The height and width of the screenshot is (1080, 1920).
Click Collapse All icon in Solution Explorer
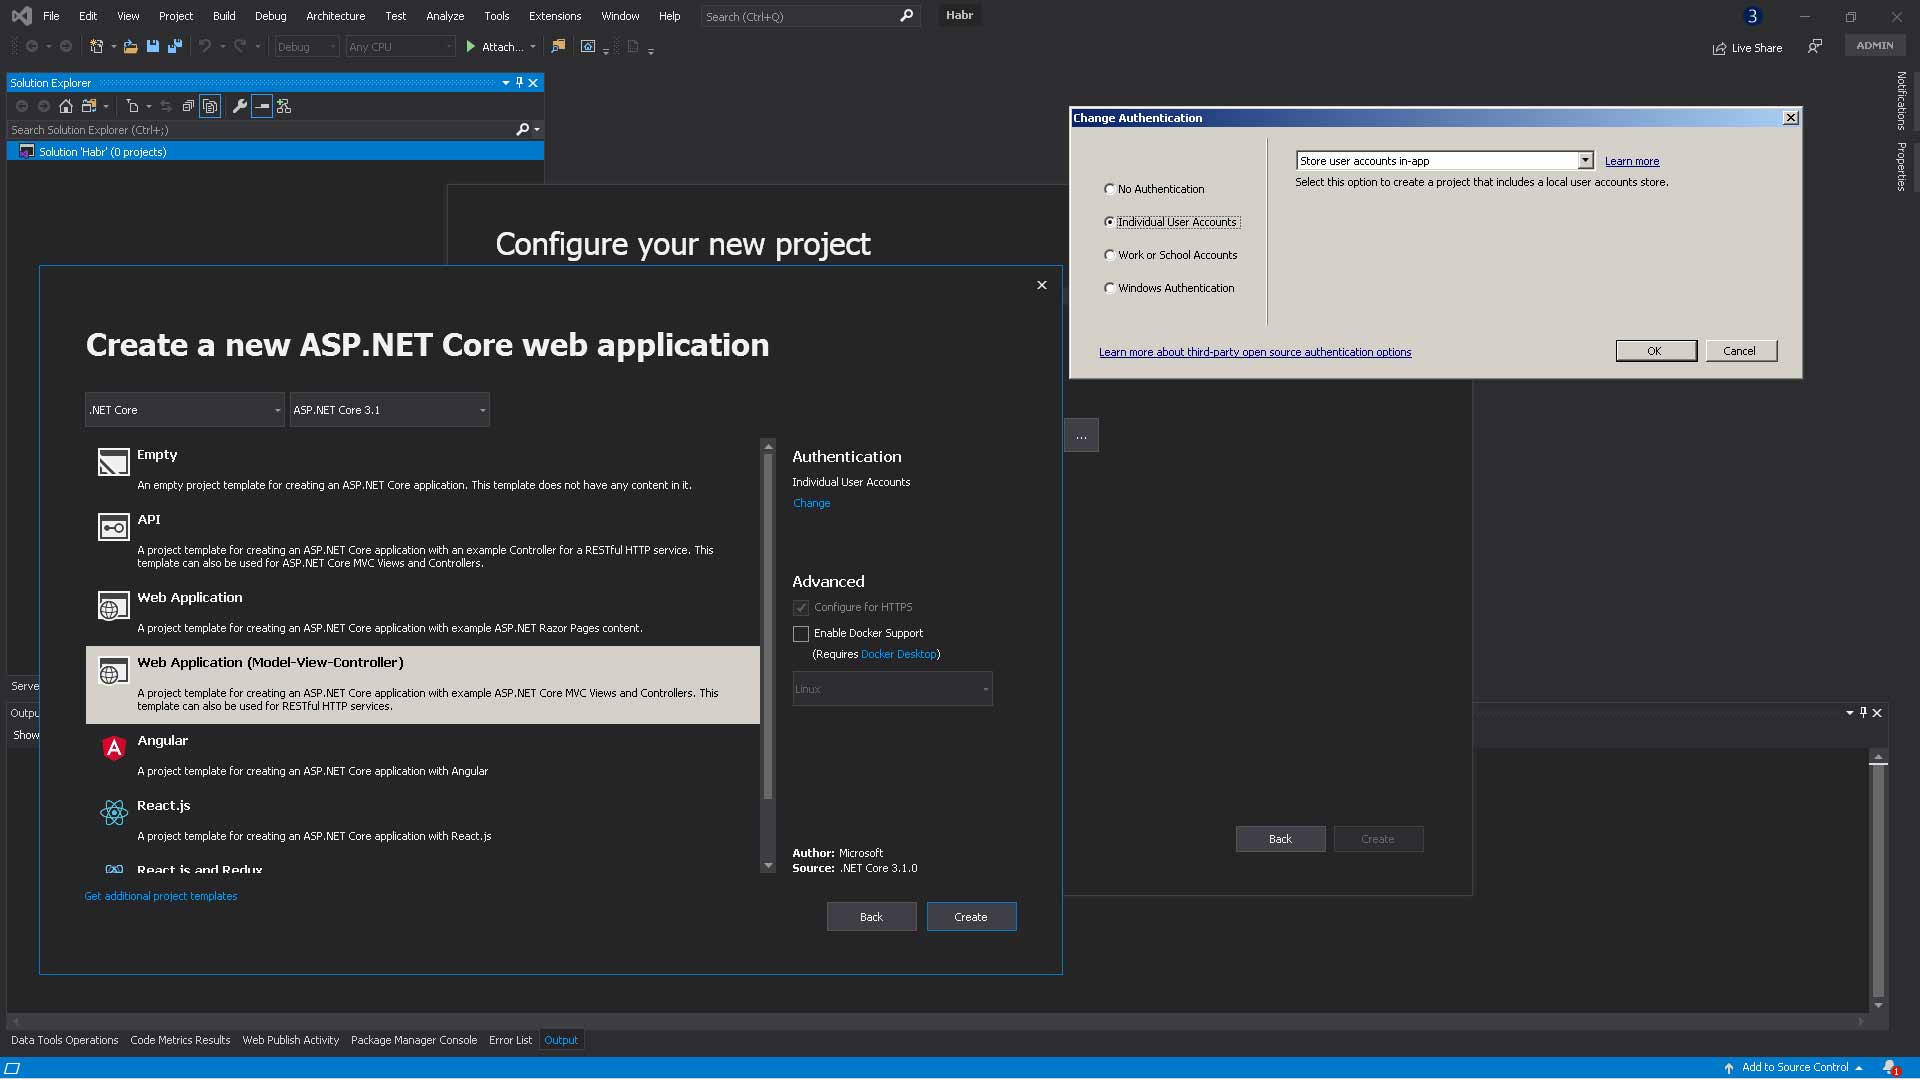pyautogui.click(x=187, y=106)
